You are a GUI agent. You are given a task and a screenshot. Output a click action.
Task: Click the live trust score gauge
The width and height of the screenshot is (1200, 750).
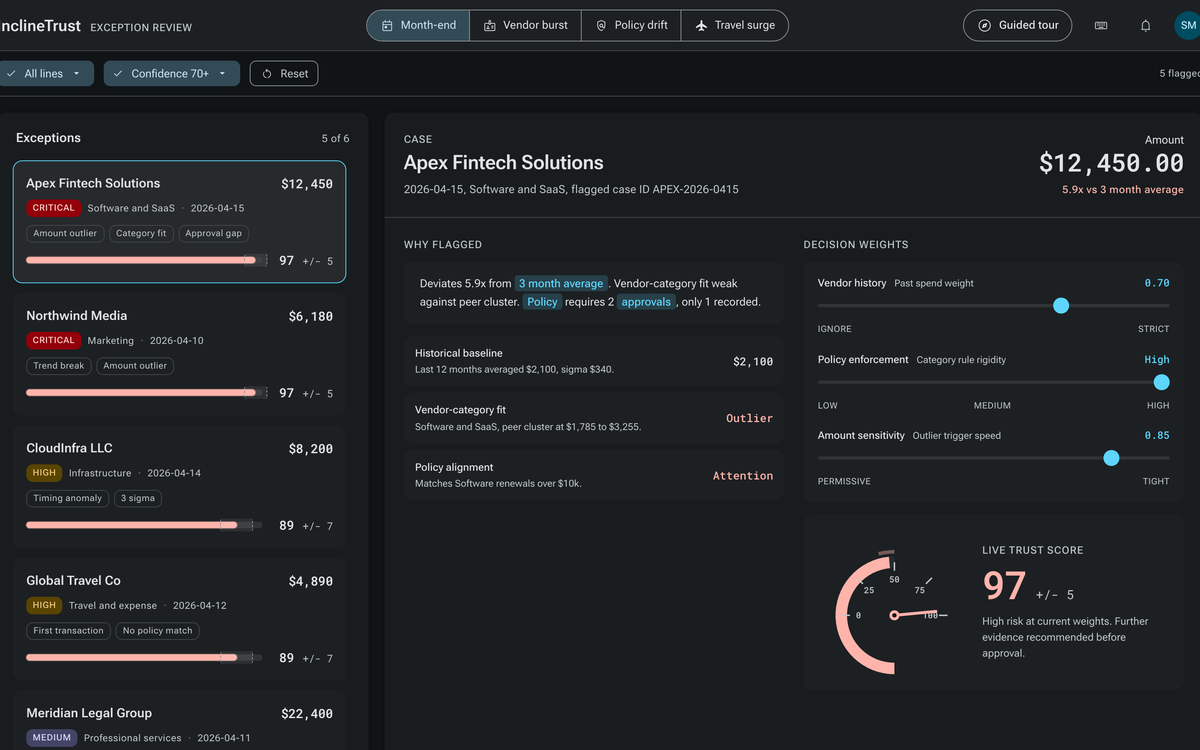890,612
